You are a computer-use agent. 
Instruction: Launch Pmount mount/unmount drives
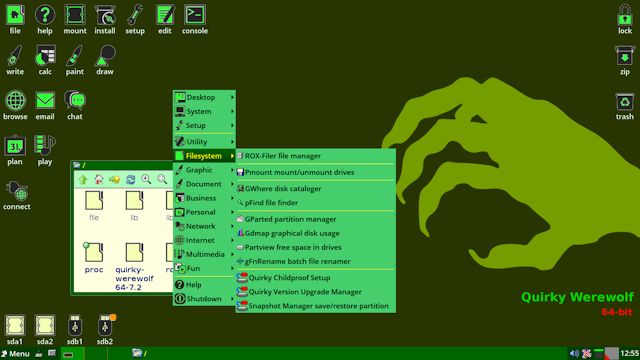[315, 172]
